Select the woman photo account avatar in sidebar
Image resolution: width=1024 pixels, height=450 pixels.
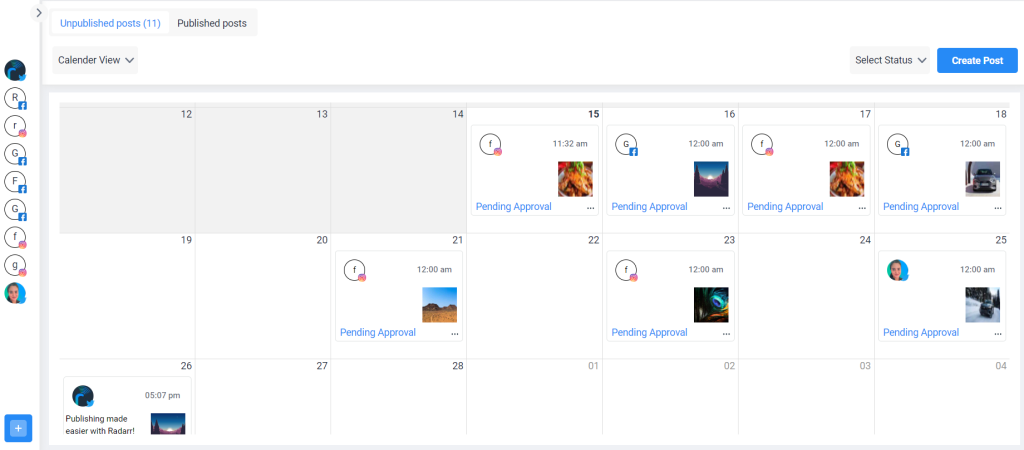[x=15, y=293]
